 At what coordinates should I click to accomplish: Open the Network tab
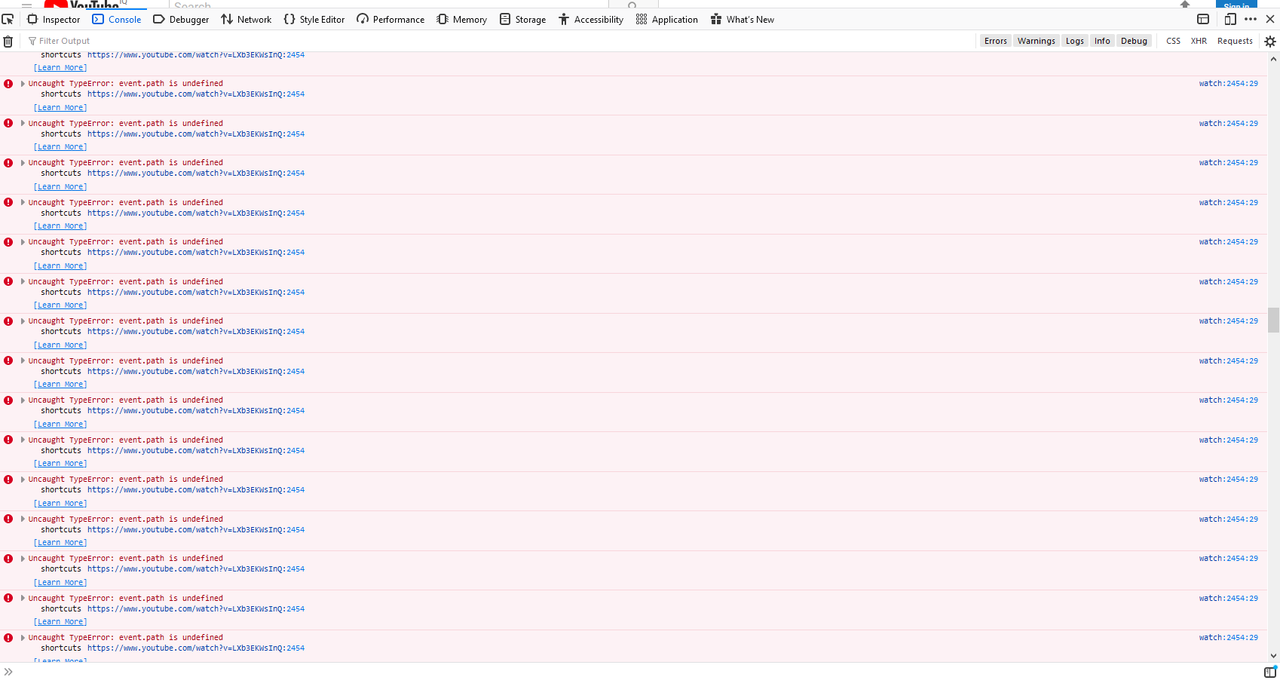click(x=246, y=19)
